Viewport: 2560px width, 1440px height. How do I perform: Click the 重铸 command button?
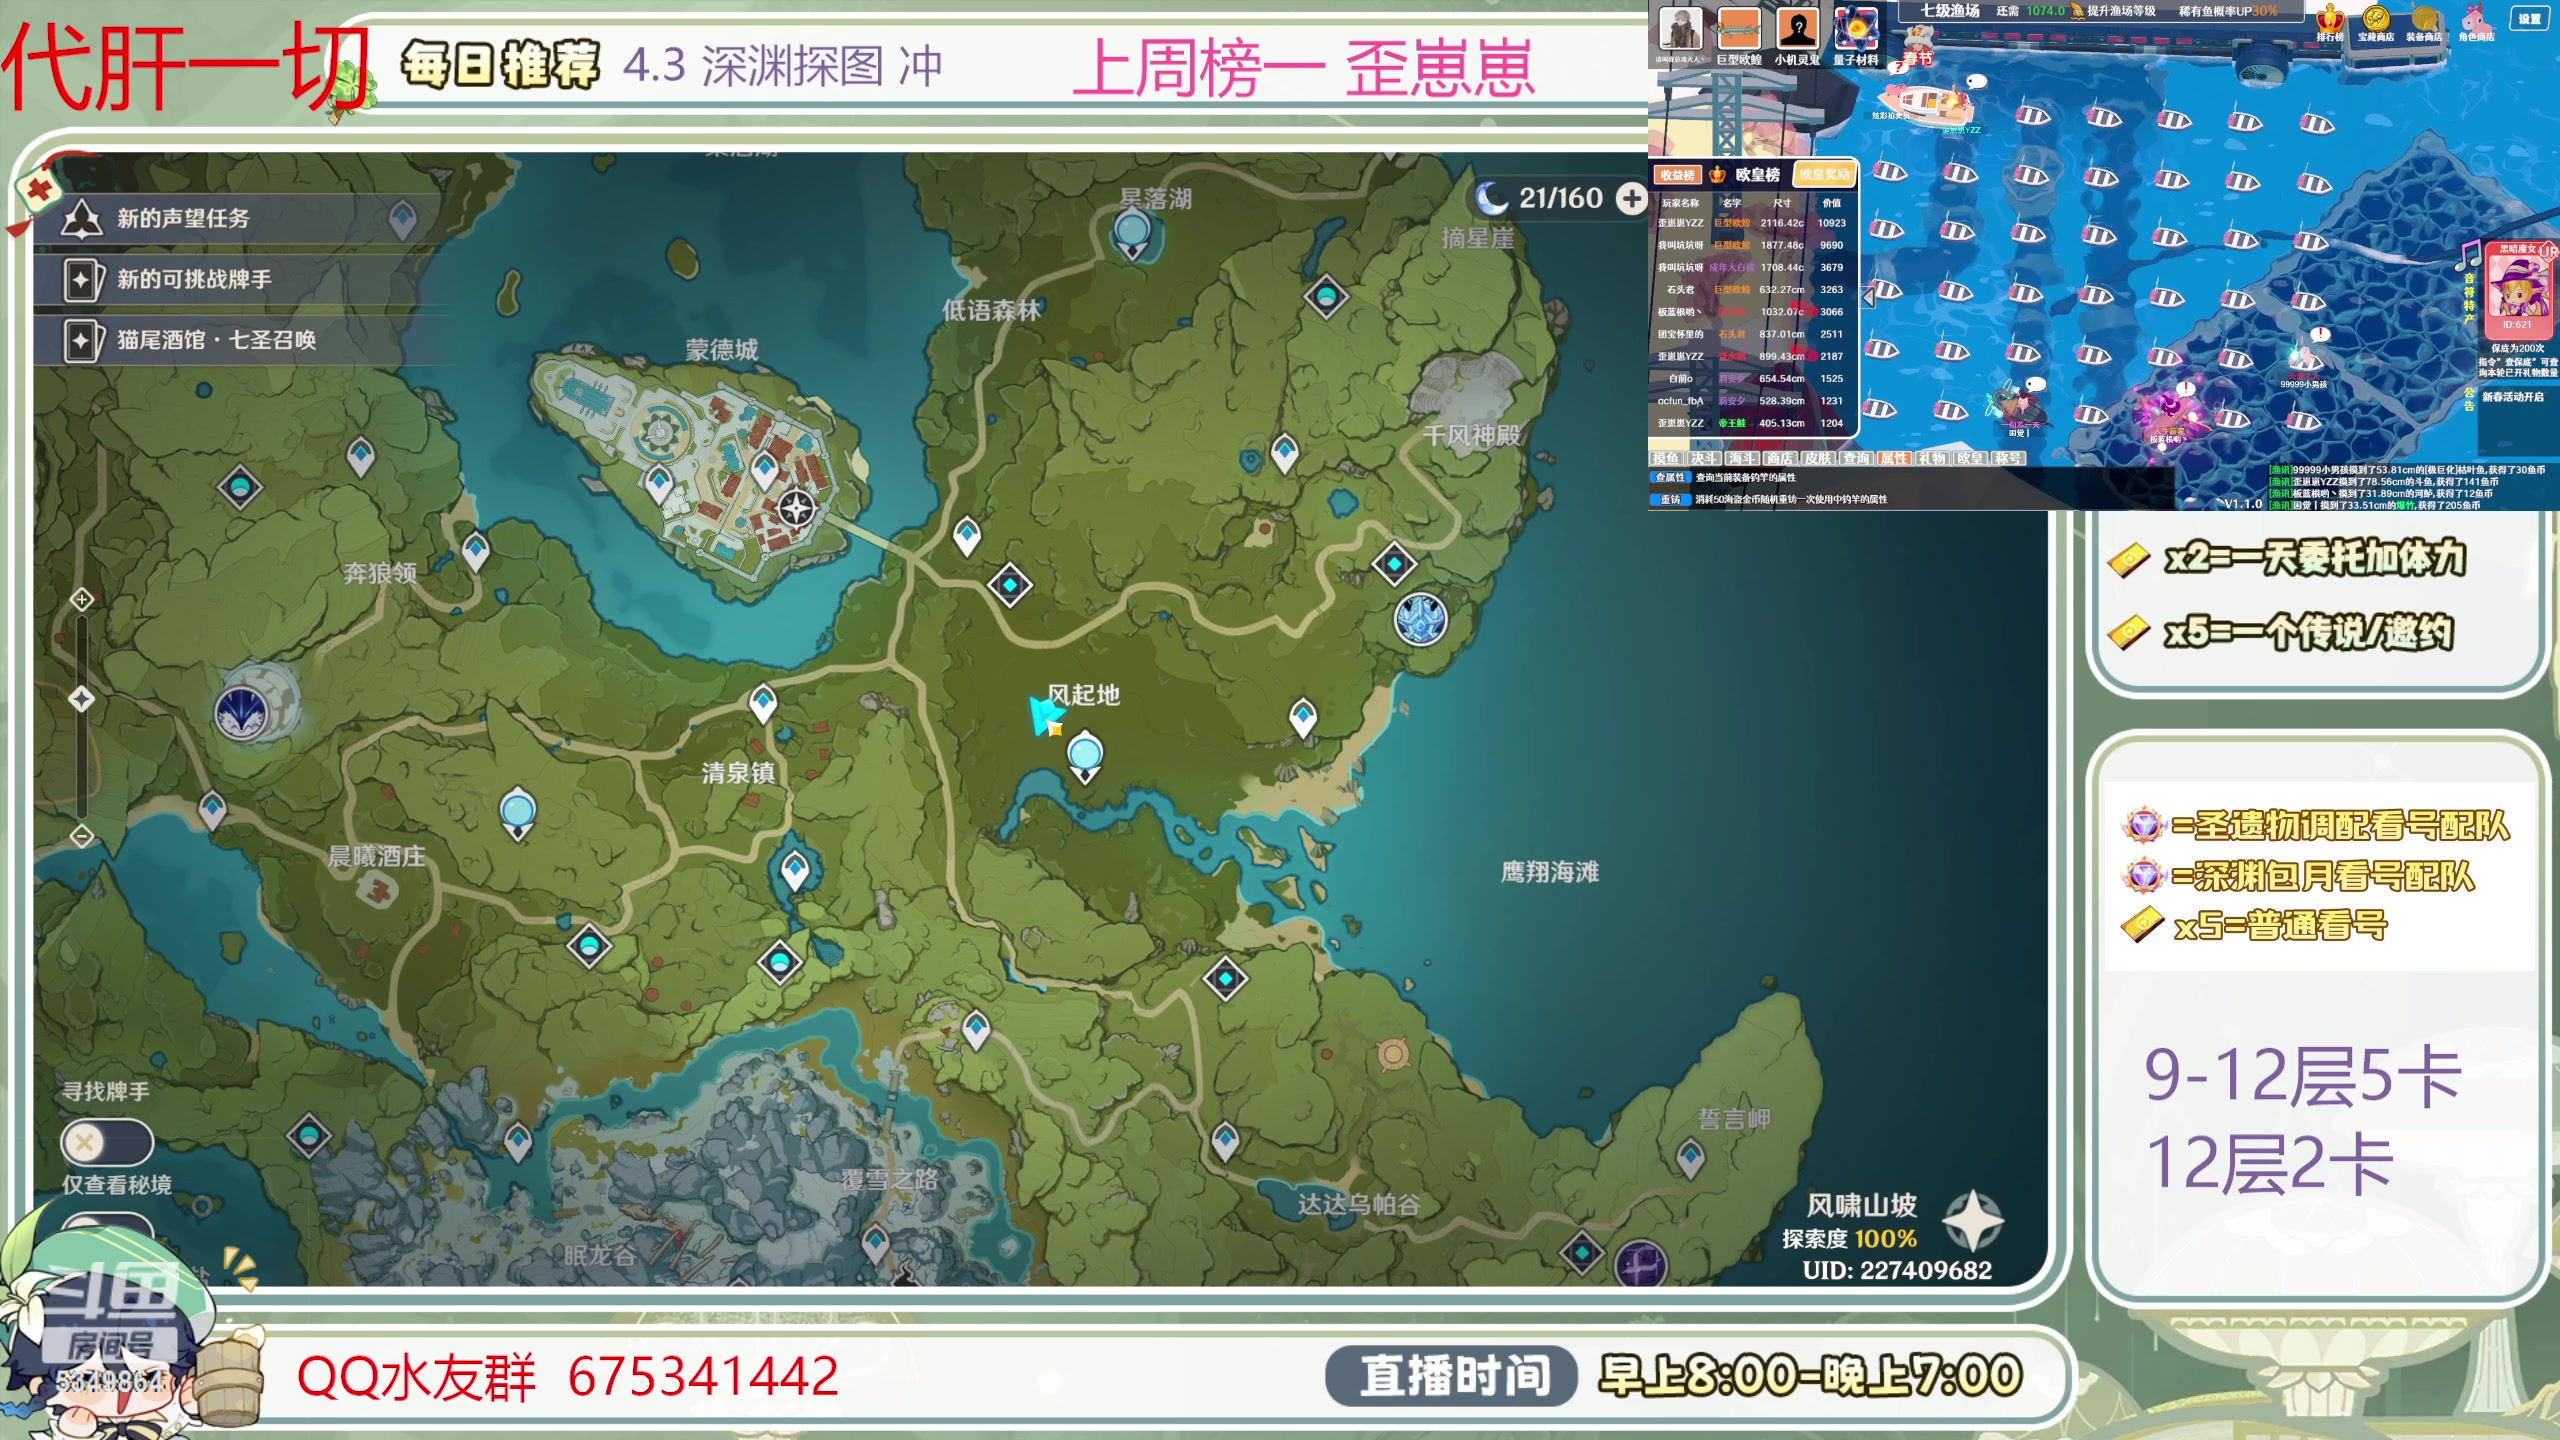click(1669, 499)
